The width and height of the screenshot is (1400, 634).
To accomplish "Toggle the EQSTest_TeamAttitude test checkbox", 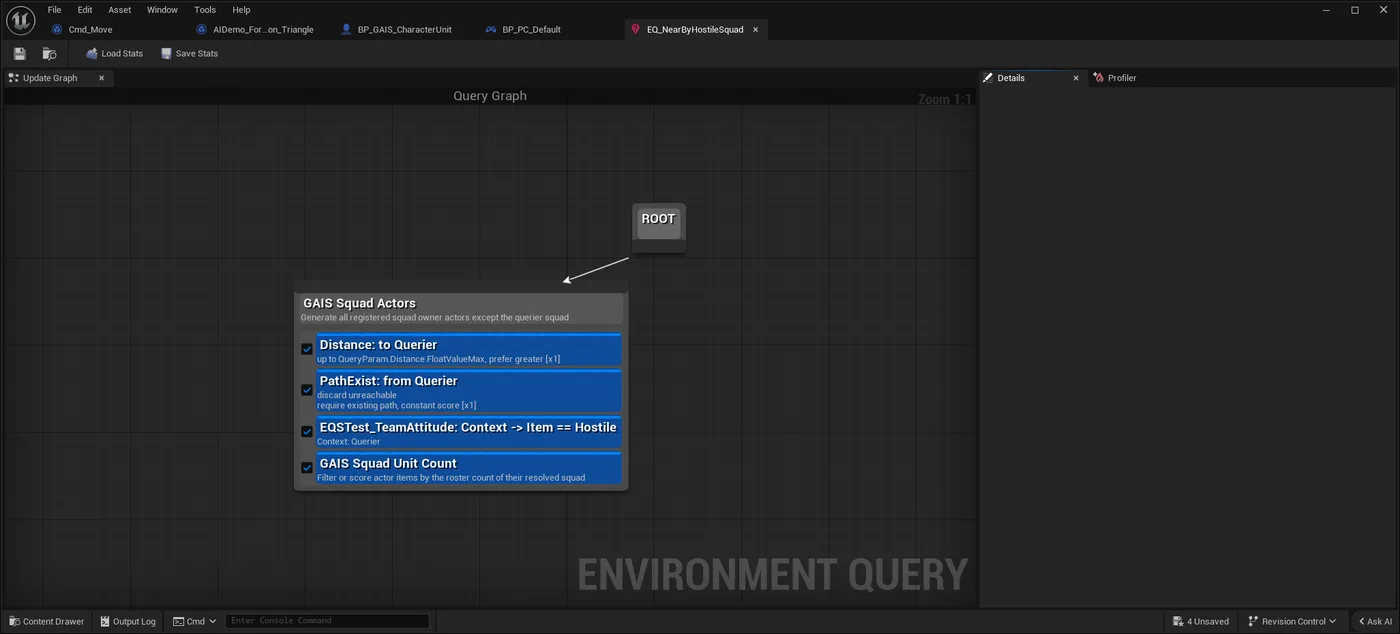I will (307, 432).
